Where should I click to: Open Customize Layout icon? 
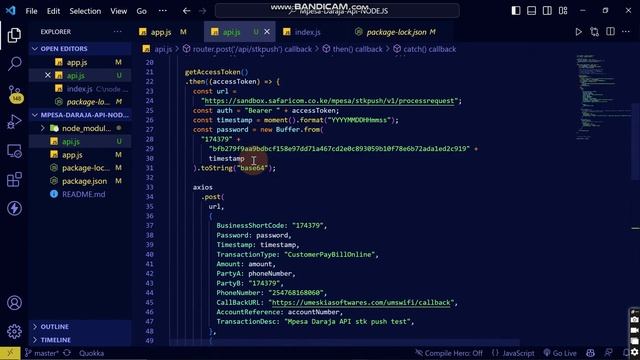coord(563,11)
